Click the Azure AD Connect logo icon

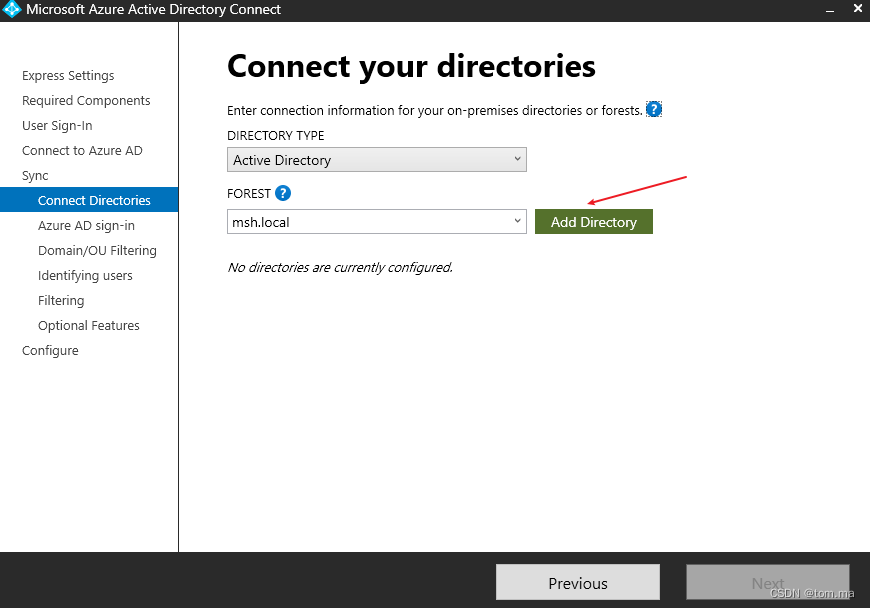pos(12,9)
